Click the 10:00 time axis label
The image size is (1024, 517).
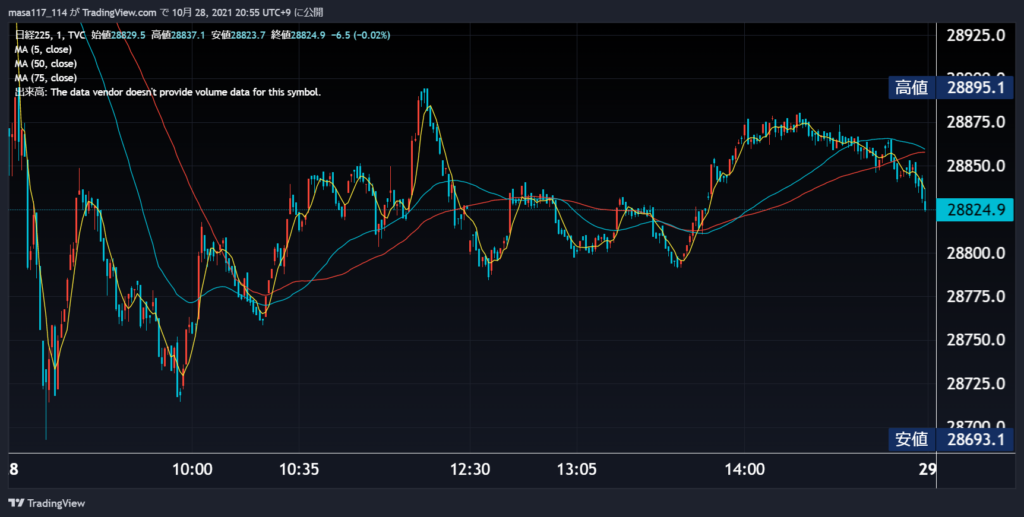(x=192, y=469)
